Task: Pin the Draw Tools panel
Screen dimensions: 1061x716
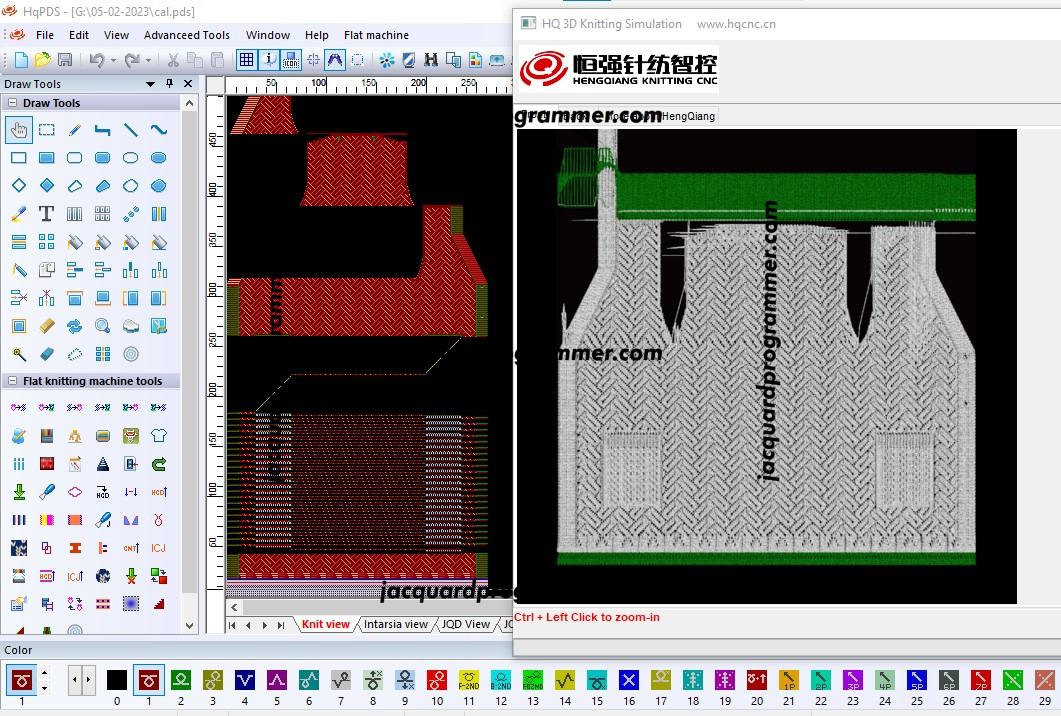Action: point(169,83)
